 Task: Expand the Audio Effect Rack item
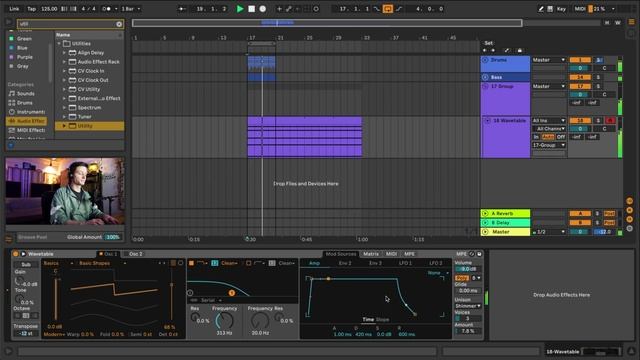(x=64, y=62)
